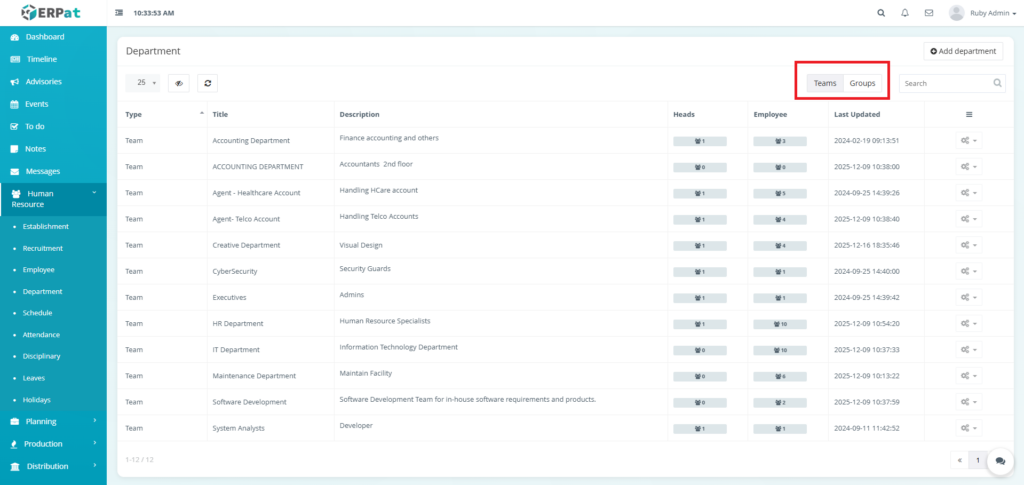Toggle column visibility with the eye icon
Screen dimensions: 1024x485
179,83
